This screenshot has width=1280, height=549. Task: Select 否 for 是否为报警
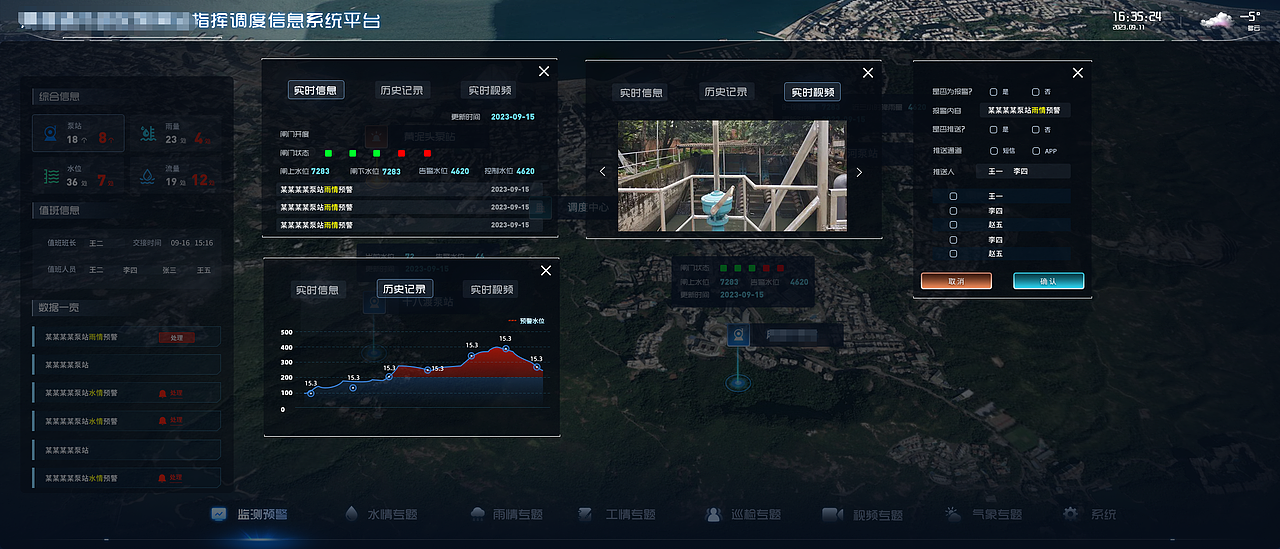1035,91
